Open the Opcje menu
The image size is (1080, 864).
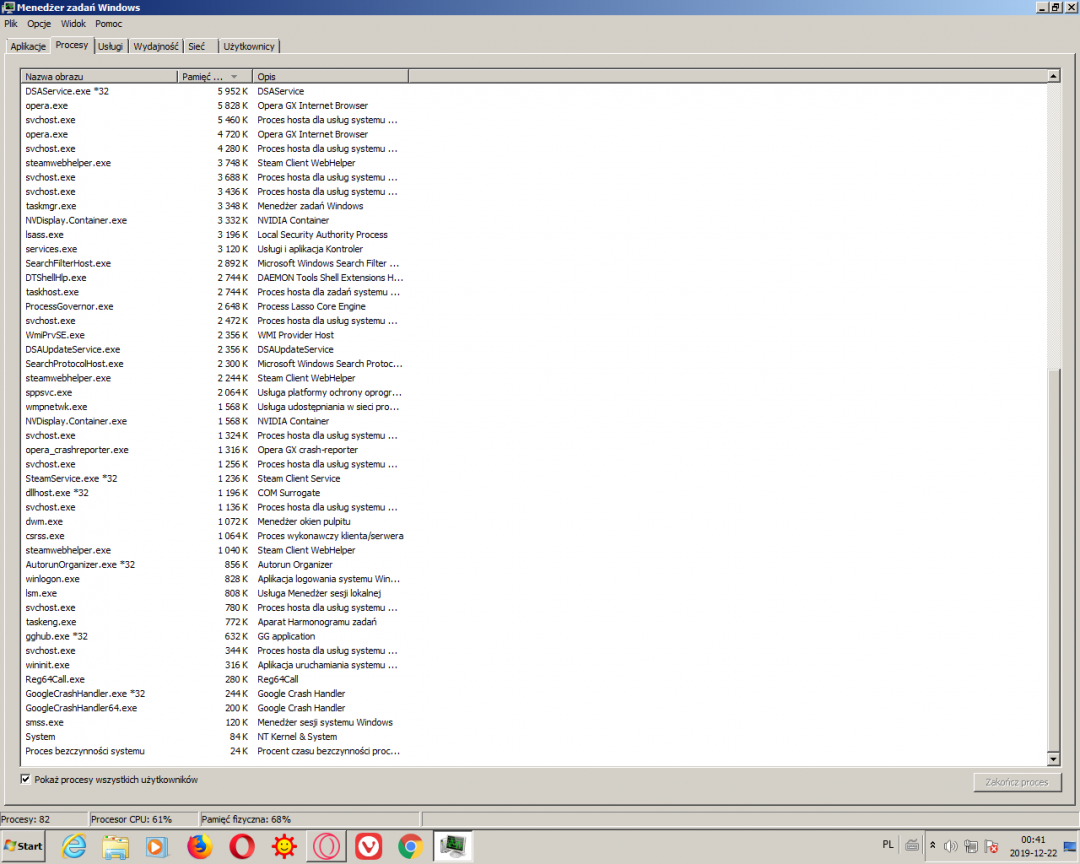[x=39, y=23]
